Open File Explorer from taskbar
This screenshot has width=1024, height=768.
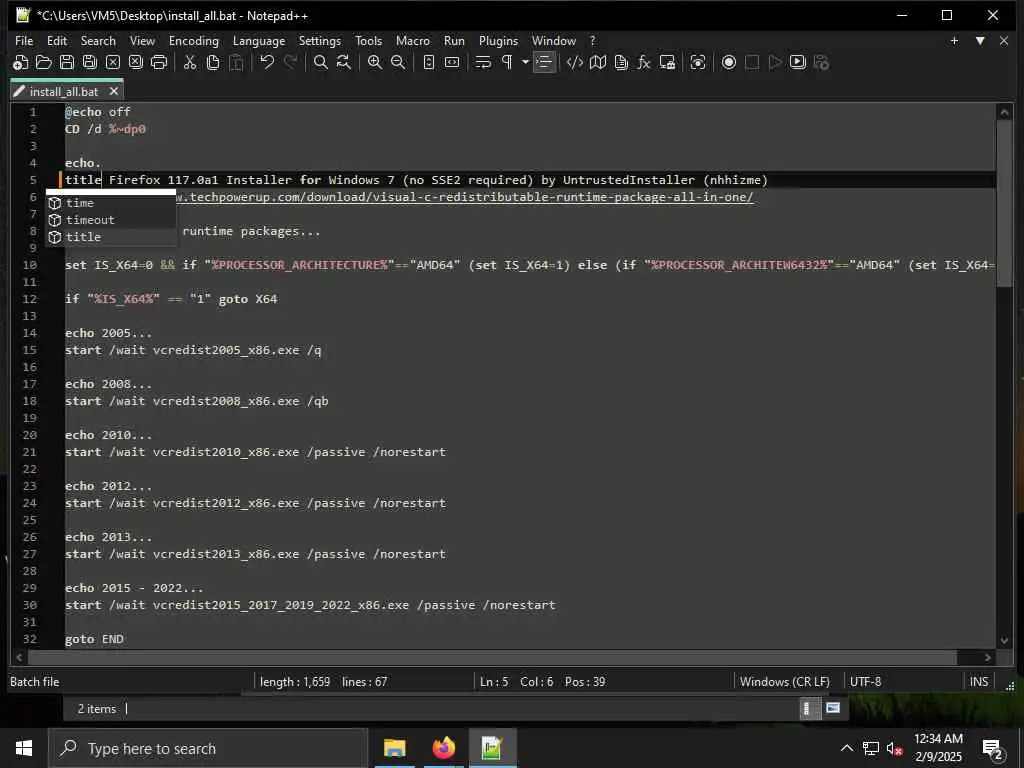(394, 748)
